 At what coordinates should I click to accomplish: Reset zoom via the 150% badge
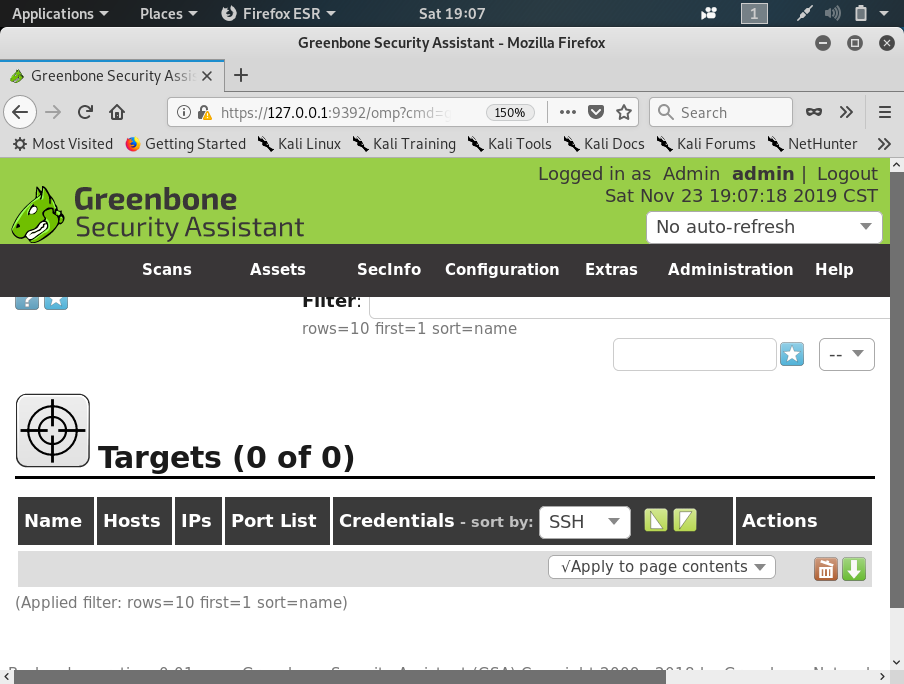coord(510,112)
